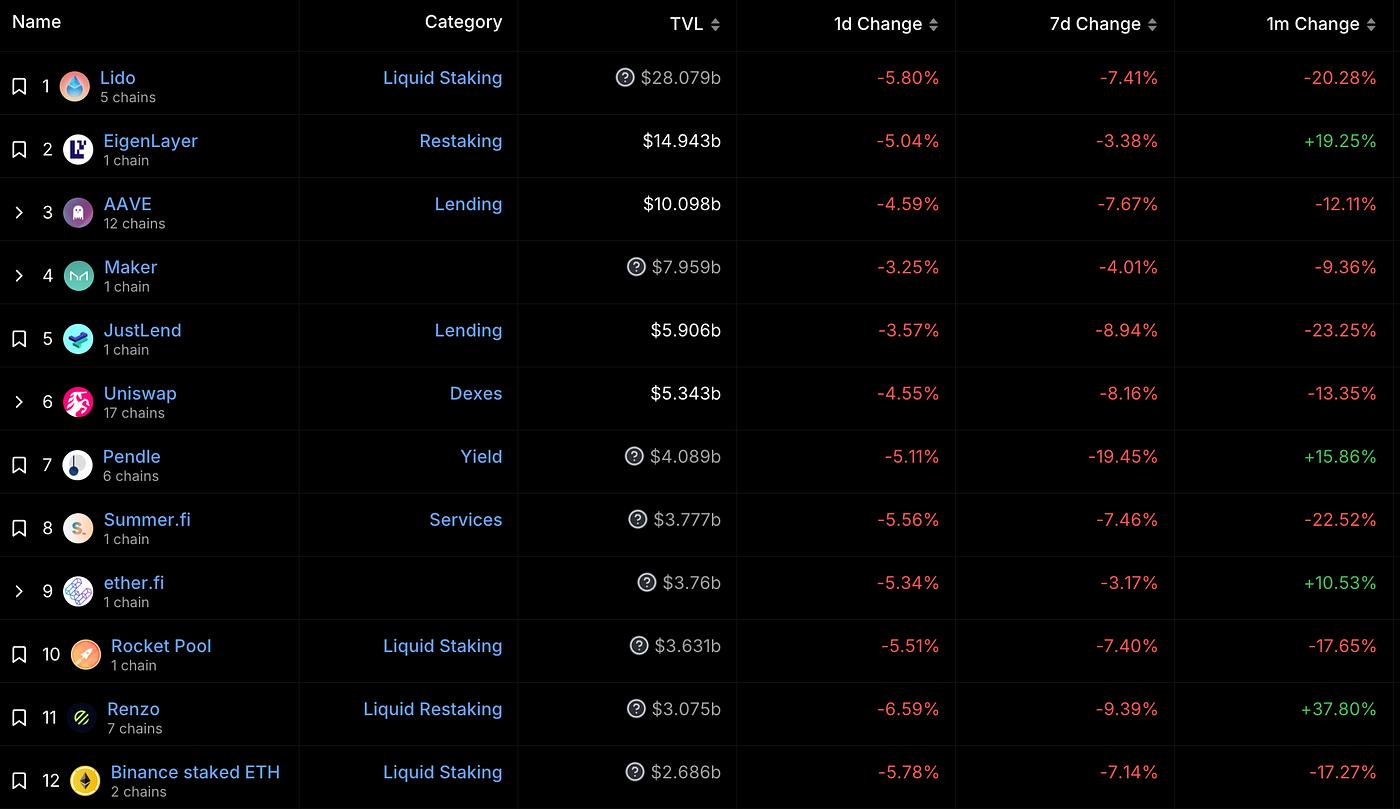
Task: Sort table by TVL column
Action: click(x=715, y=25)
